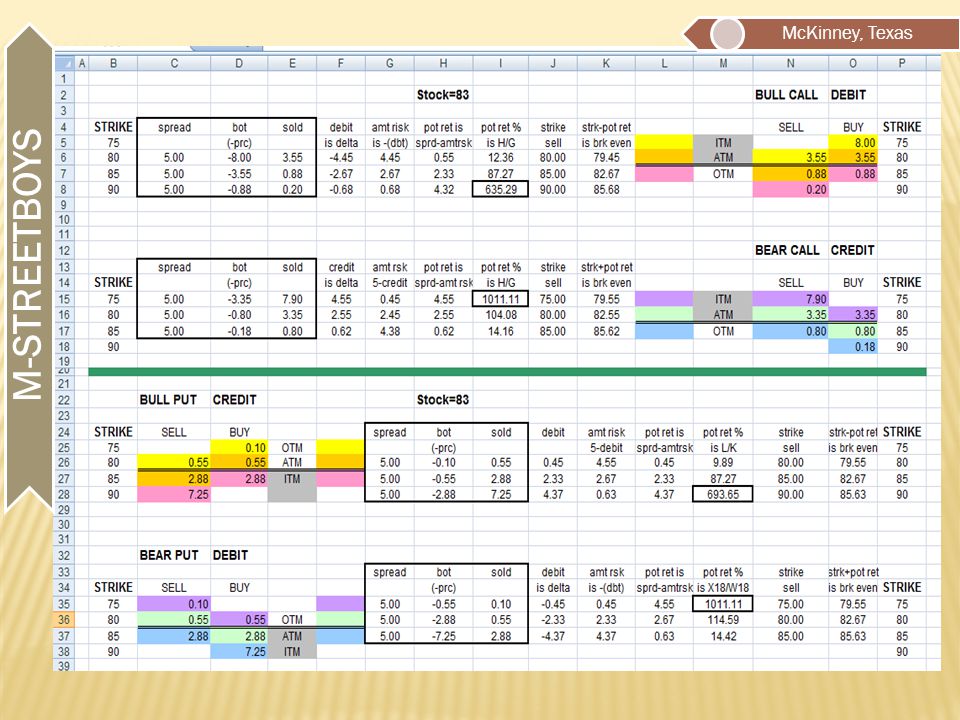The image size is (960, 720).
Task: Click the McKinney, Texas title banner
Action: (822, 33)
